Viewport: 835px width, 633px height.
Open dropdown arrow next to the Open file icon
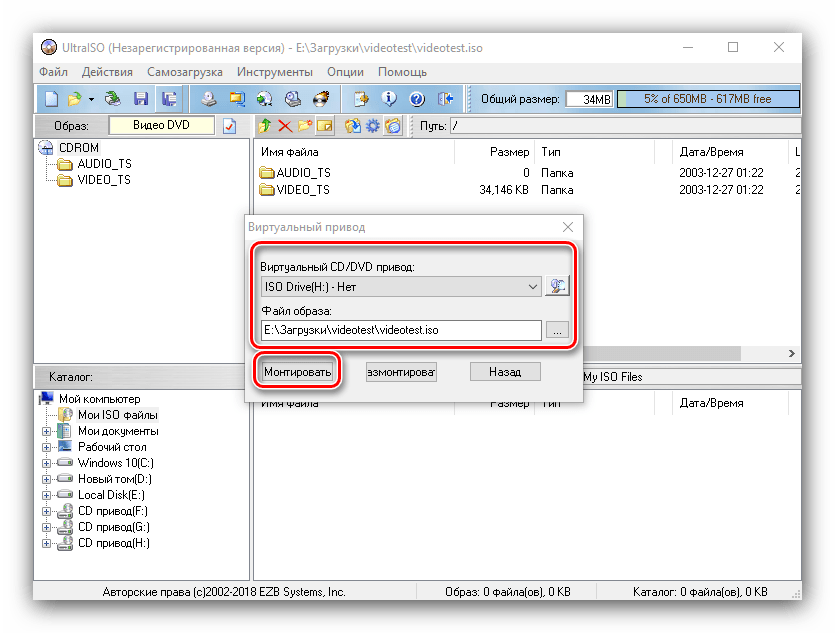click(91, 99)
